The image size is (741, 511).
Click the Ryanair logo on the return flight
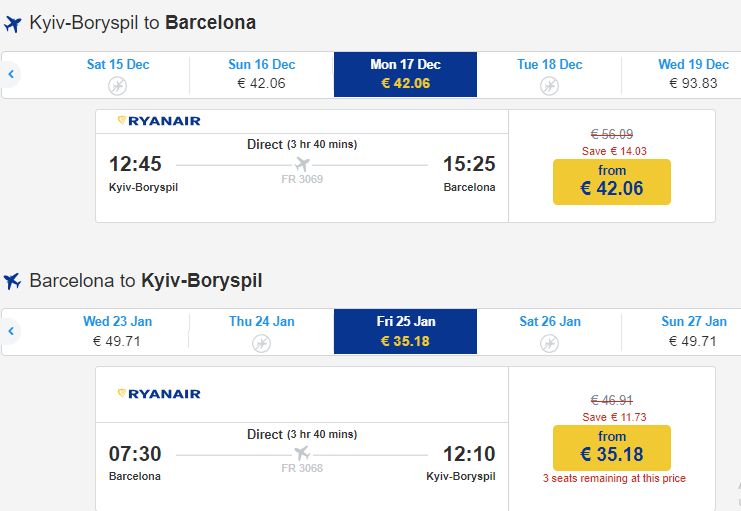[159, 394]
